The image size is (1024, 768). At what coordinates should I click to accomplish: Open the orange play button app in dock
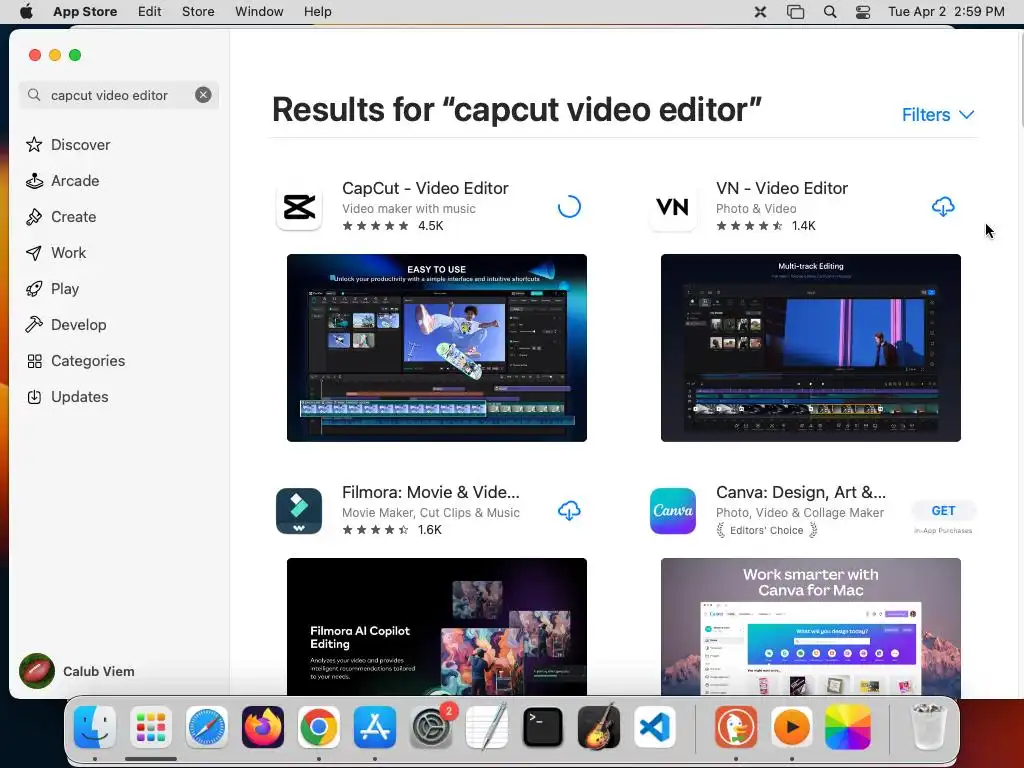pos(792,727)
